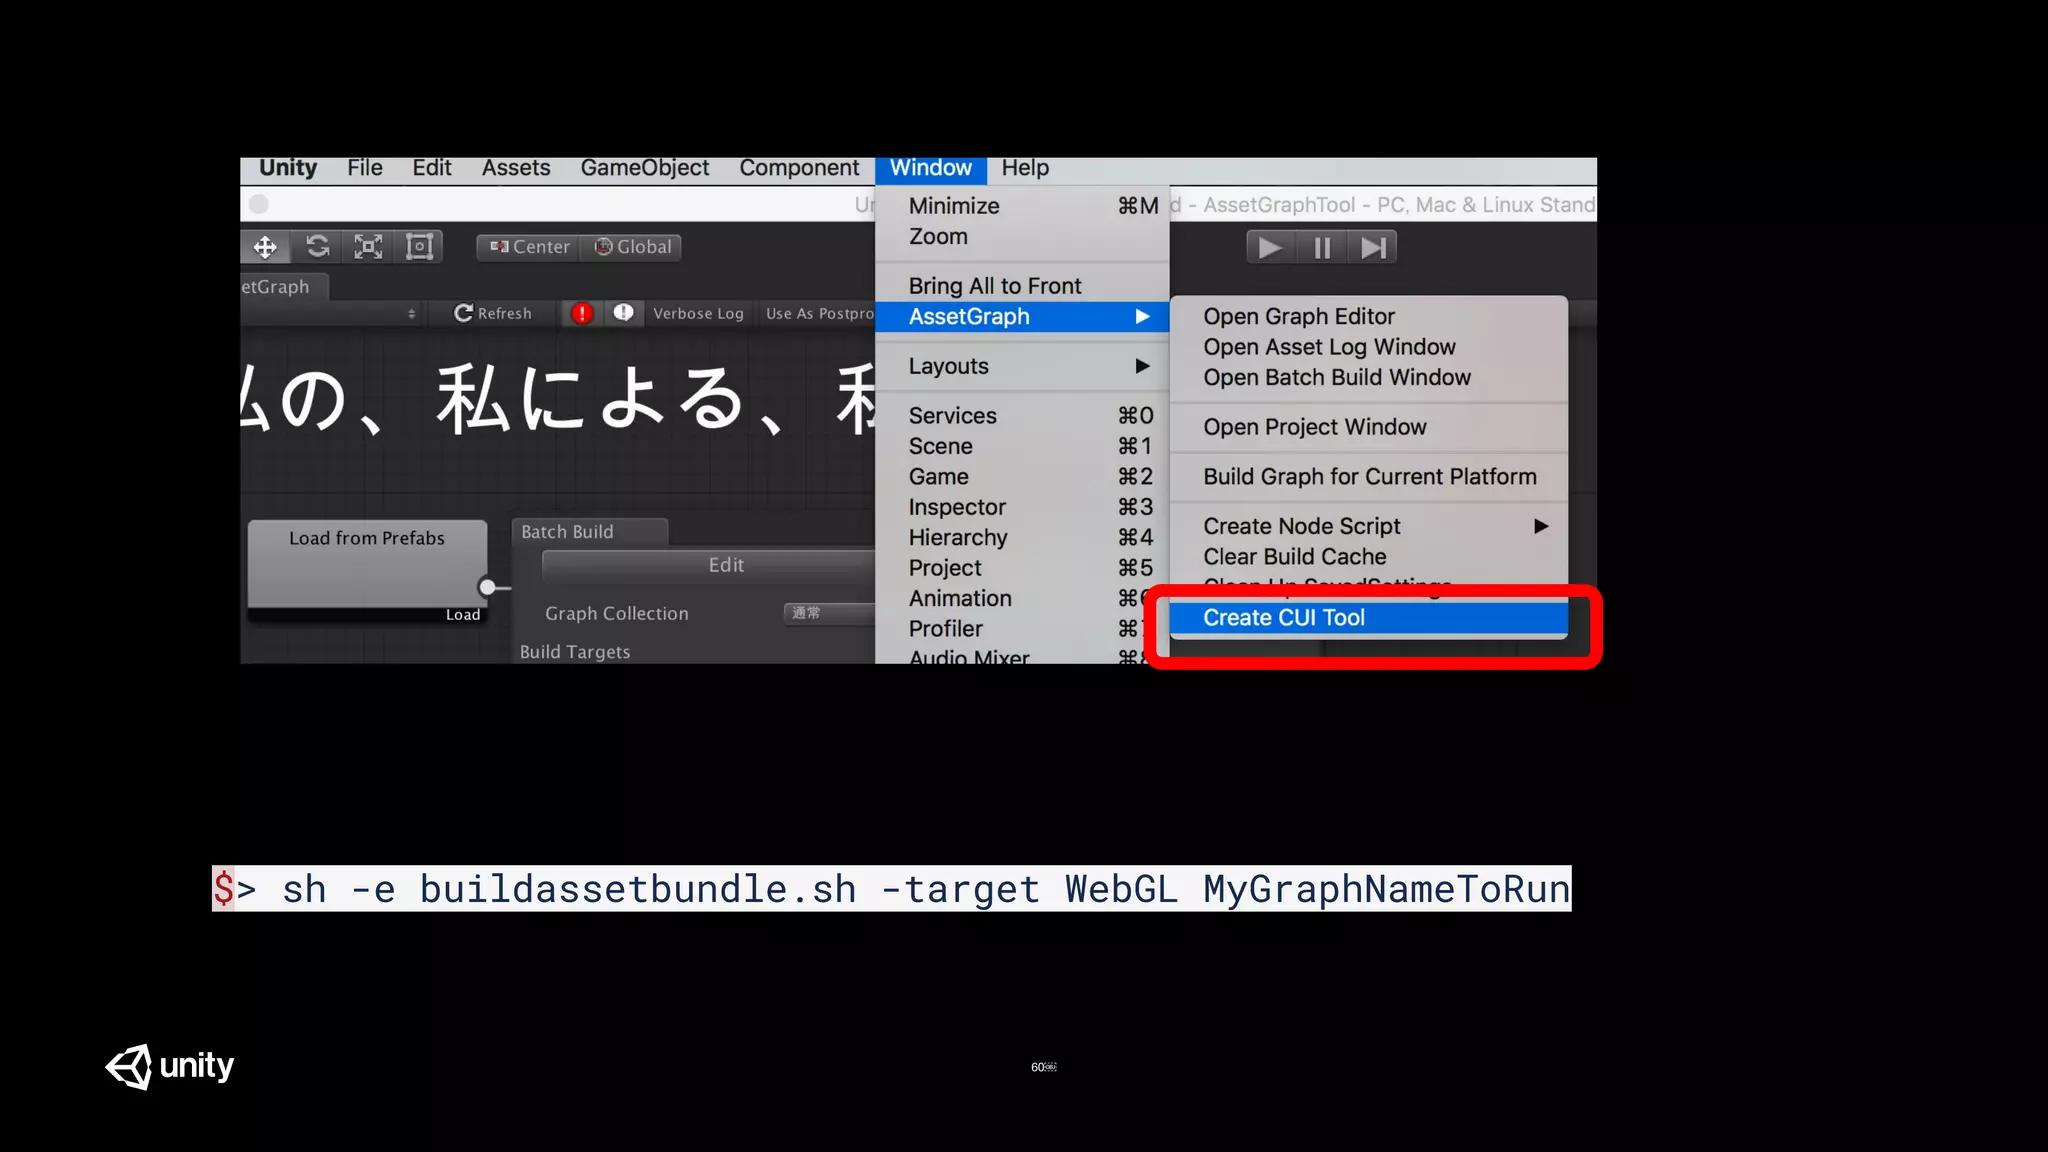Select Open Asset Log Window
The width and height of the screenshot is (2048, 1152).
1369,347
